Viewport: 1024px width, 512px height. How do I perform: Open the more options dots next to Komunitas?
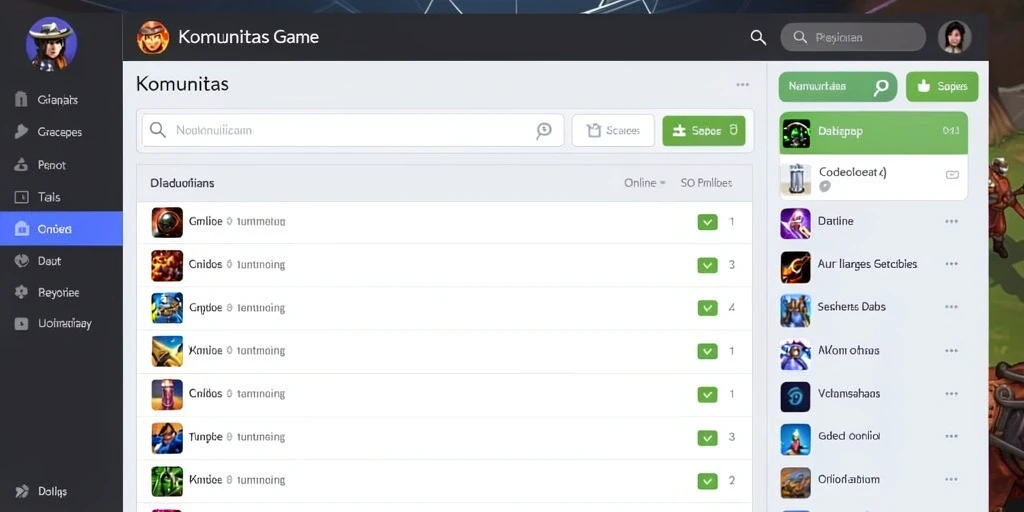click(743, 85)
